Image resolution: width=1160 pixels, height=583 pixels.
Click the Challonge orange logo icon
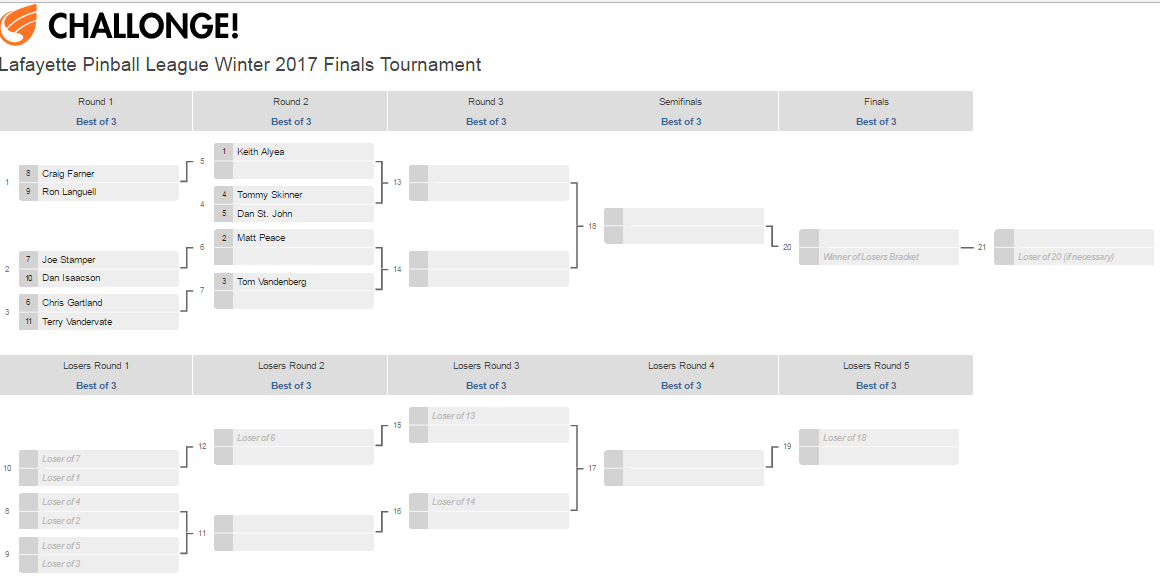click(x=19, y=25)
